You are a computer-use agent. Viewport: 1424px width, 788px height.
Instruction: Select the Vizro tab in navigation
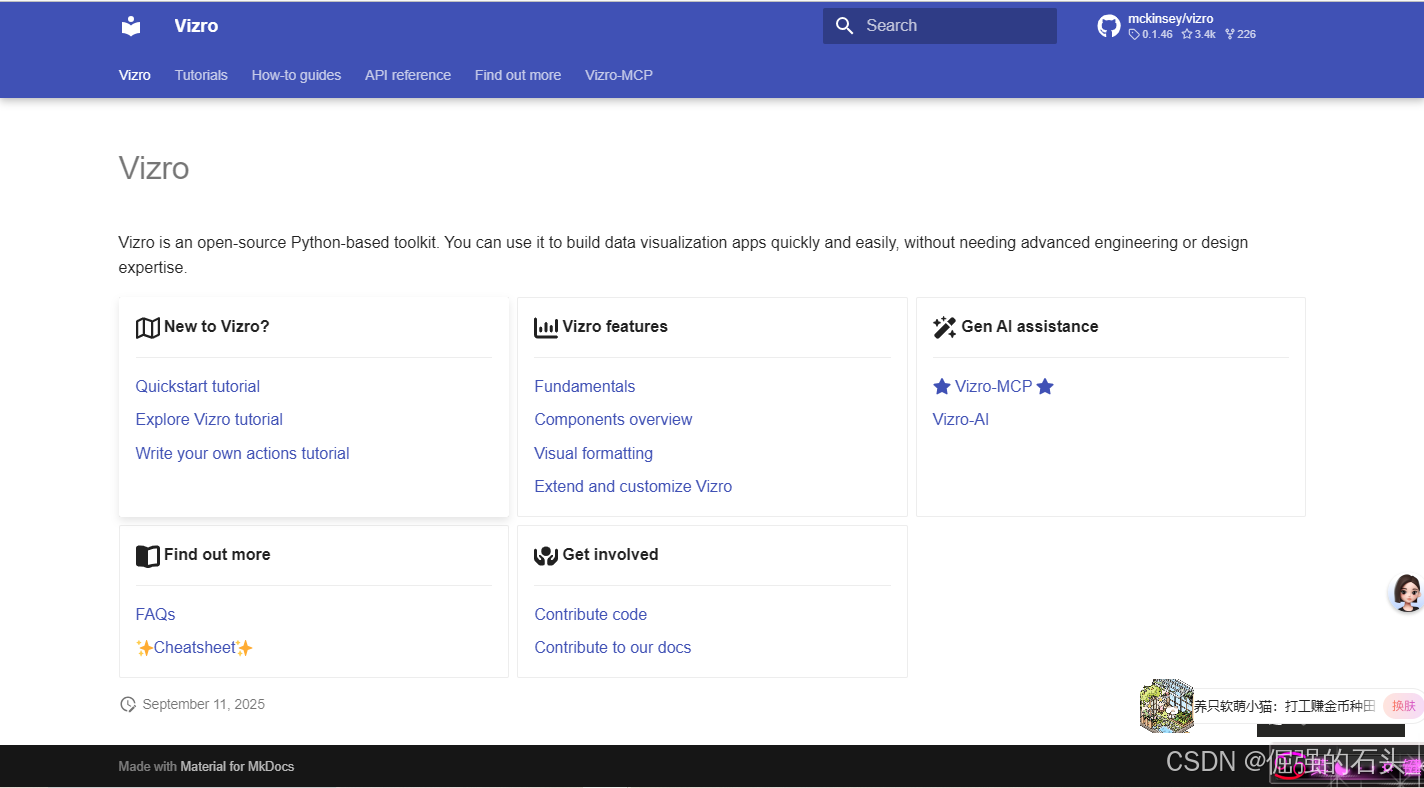click(135, 75)
